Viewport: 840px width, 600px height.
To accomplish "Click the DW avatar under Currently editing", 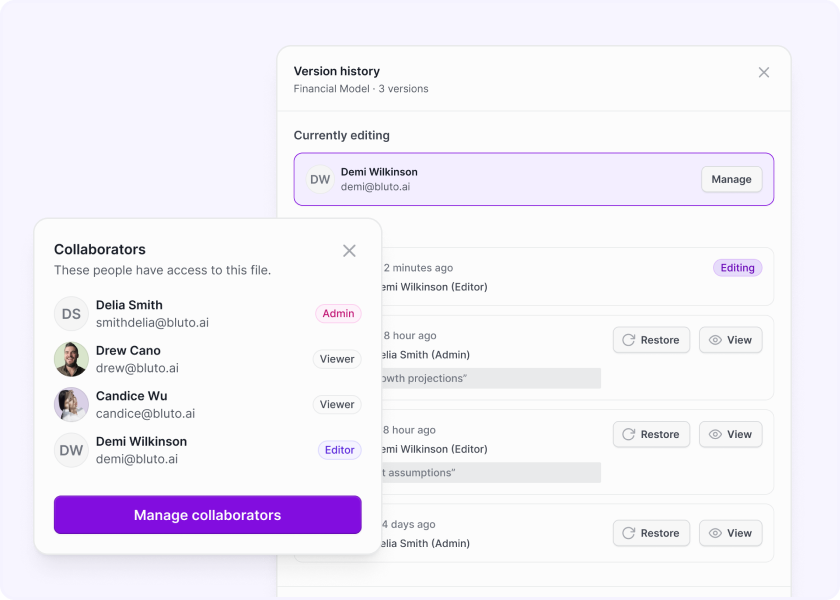I will (320, 179).
